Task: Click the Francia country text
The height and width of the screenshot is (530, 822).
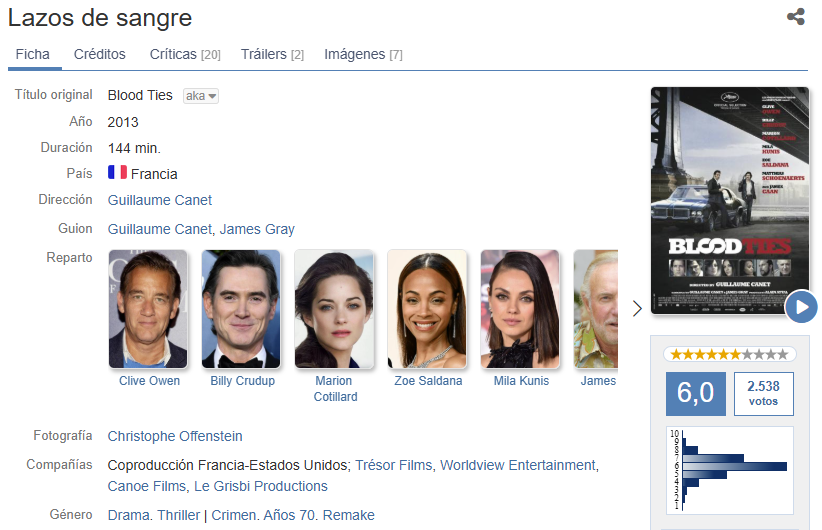Action: pyautogui.click(x=154, y=174)
